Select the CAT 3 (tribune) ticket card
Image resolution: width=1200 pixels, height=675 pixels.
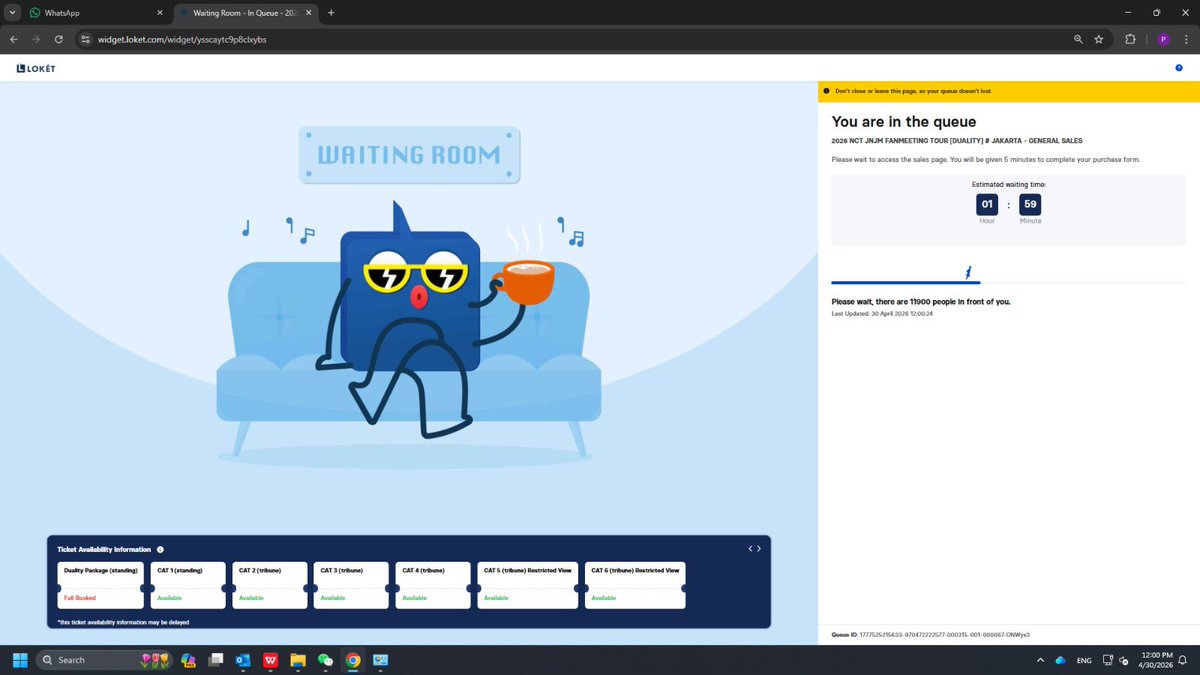[x=351, y=585]
